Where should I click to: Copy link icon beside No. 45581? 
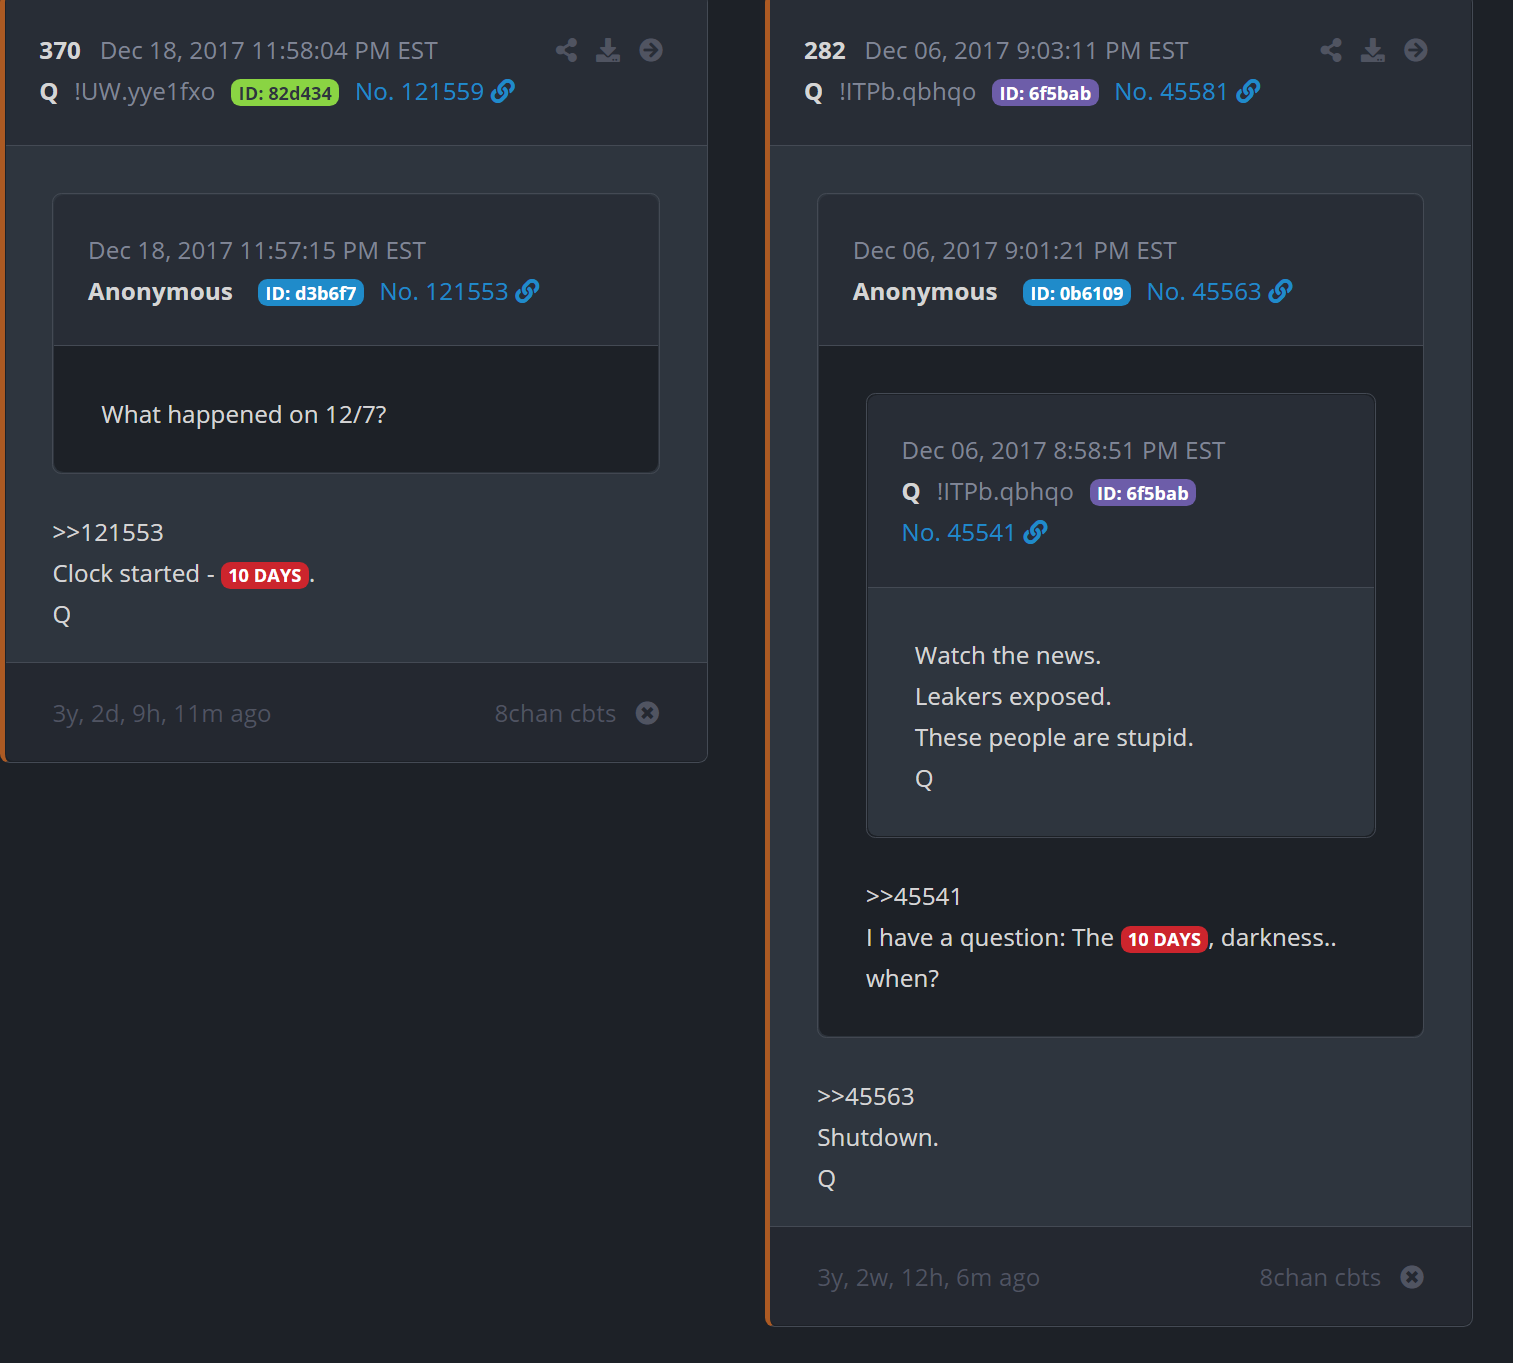point(1248,91)
